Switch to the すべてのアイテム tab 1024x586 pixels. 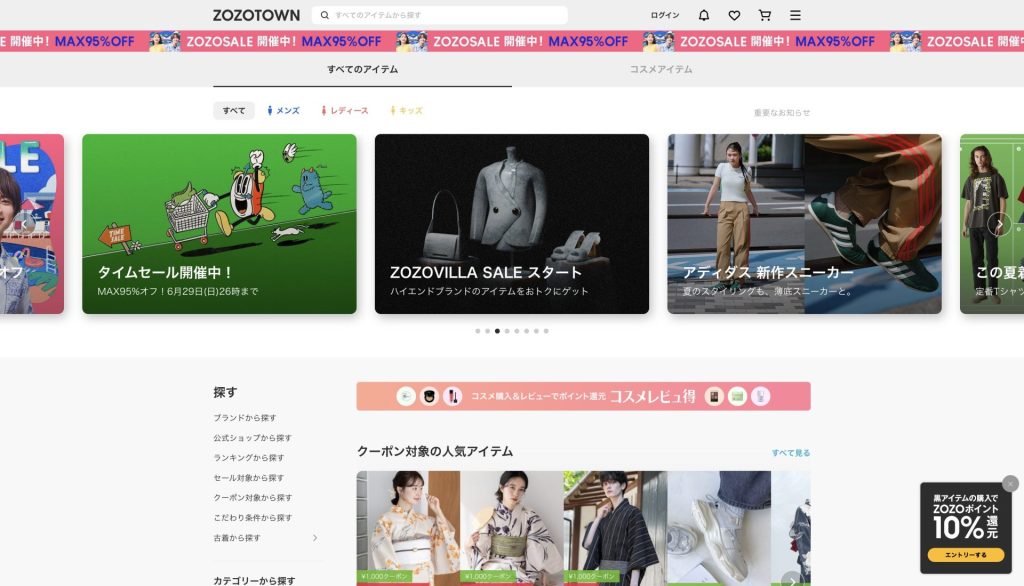(362, 69)
